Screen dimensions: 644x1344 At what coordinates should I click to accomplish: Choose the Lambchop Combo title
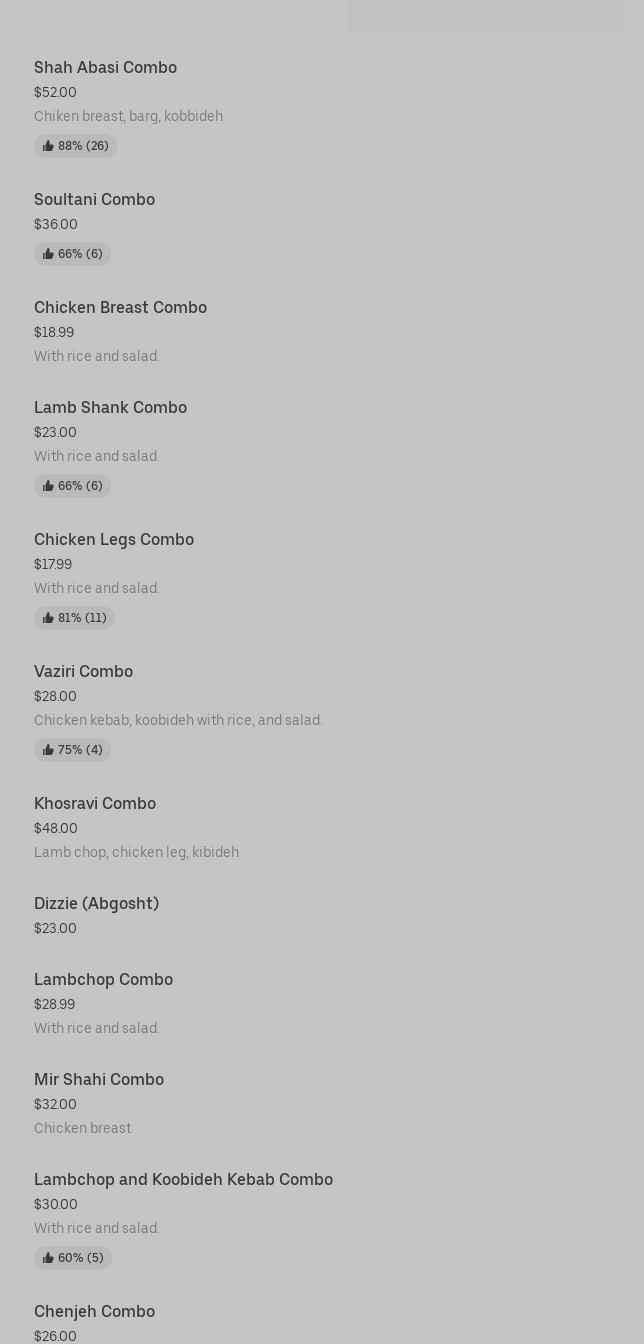coord(103,979)
